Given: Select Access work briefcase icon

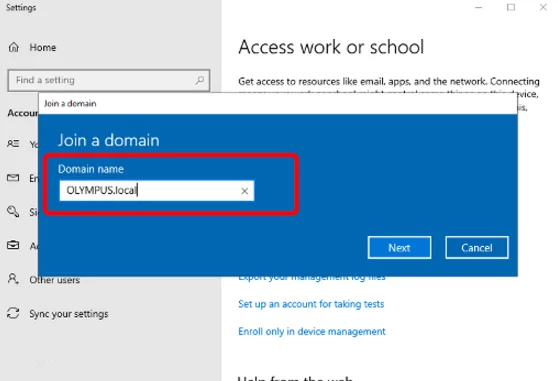Looking at the screenshot, I should tap(13, 245).
